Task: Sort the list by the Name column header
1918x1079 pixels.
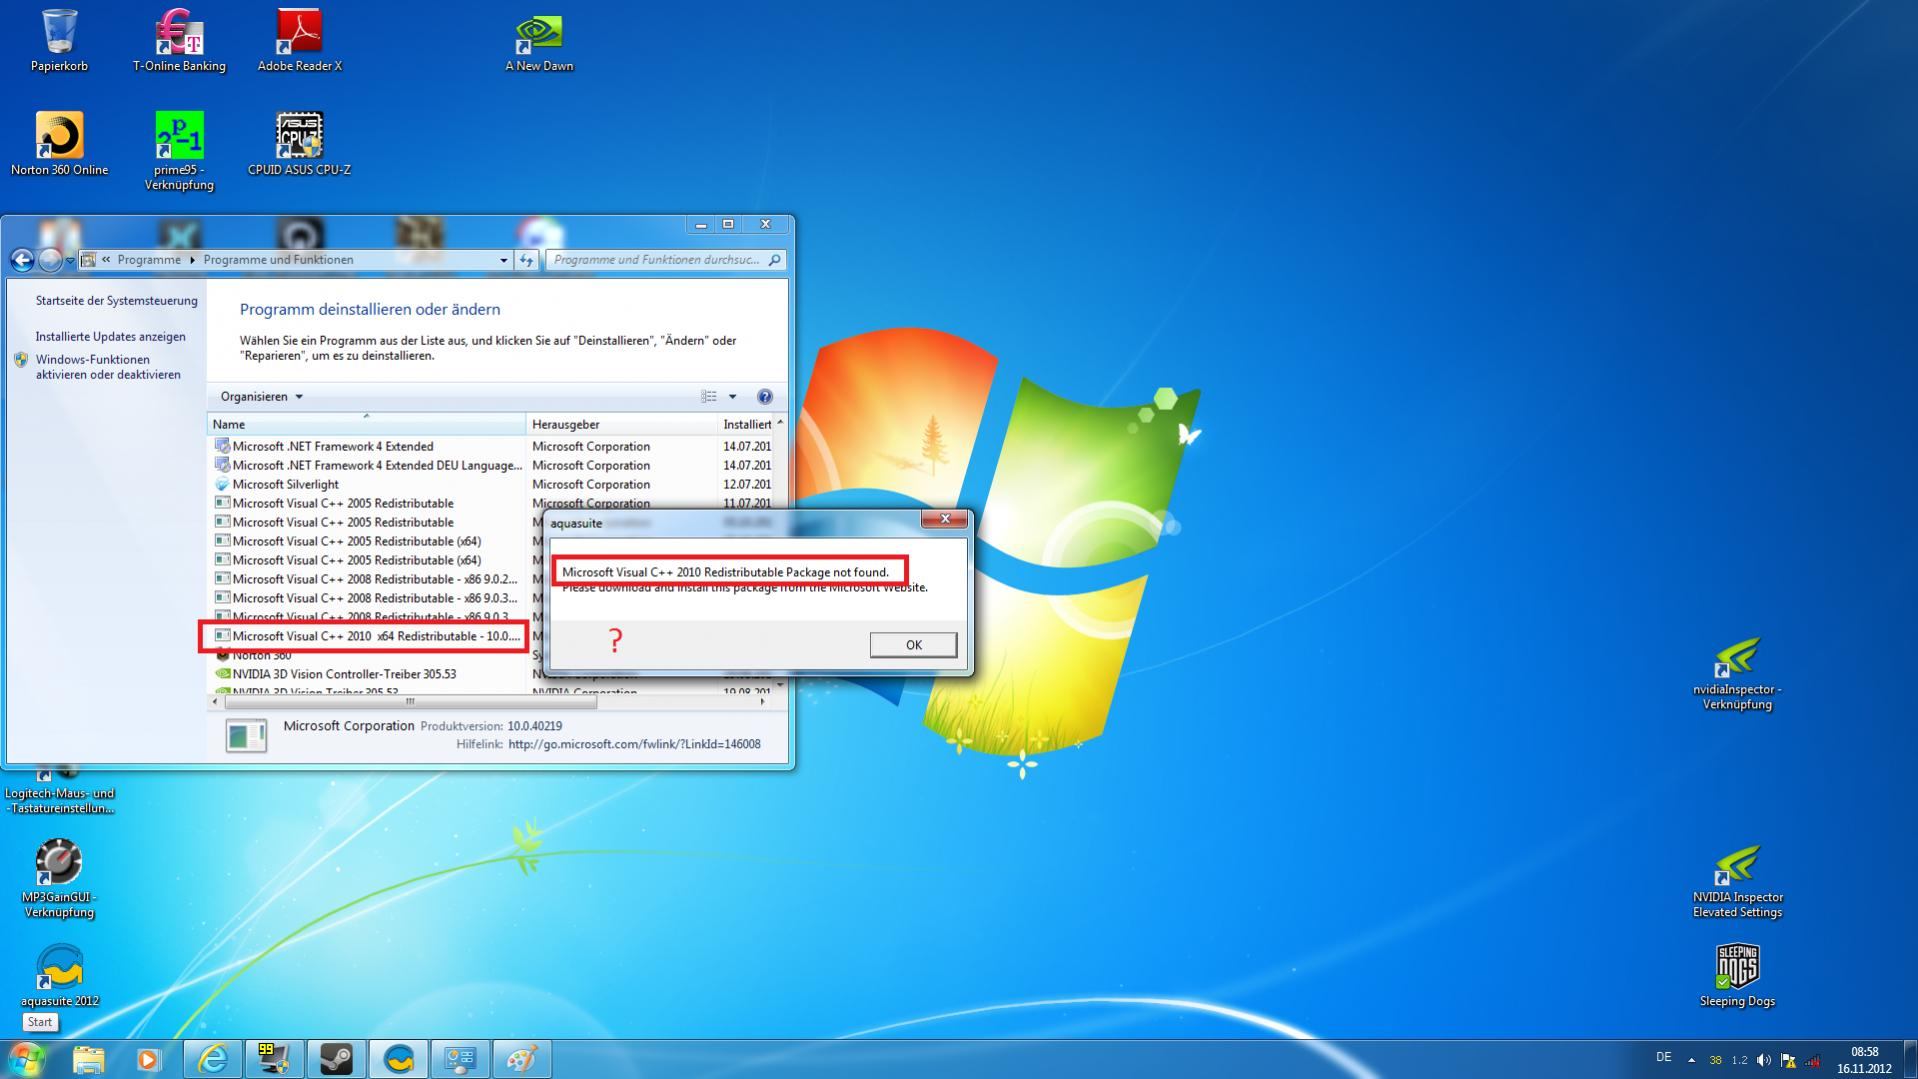Action: pyautogui.click(x=366, y=424)
